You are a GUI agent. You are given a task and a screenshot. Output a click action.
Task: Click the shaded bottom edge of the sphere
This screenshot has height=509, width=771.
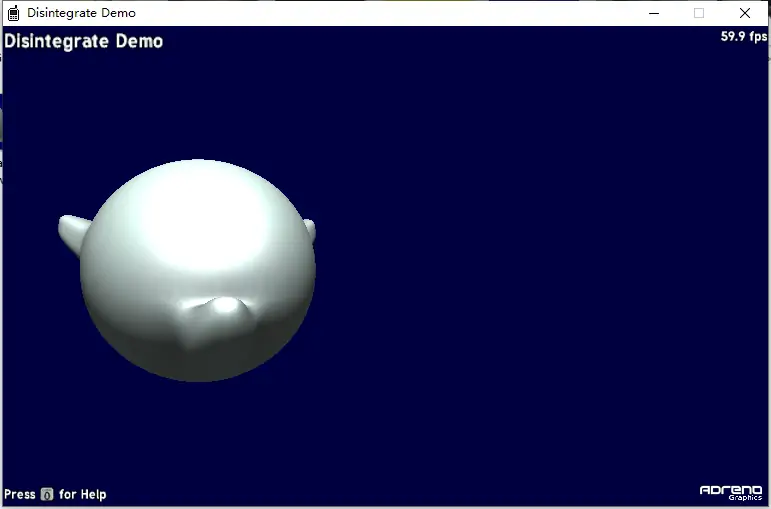(x=198, y=370)
